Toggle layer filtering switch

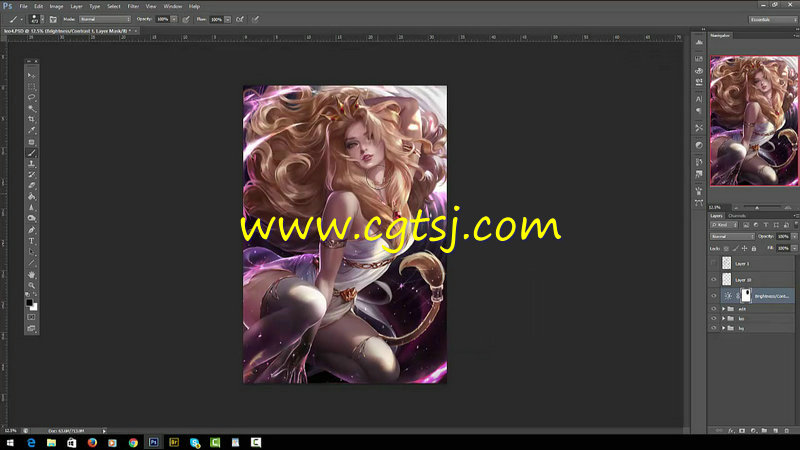tap(795, 224)
